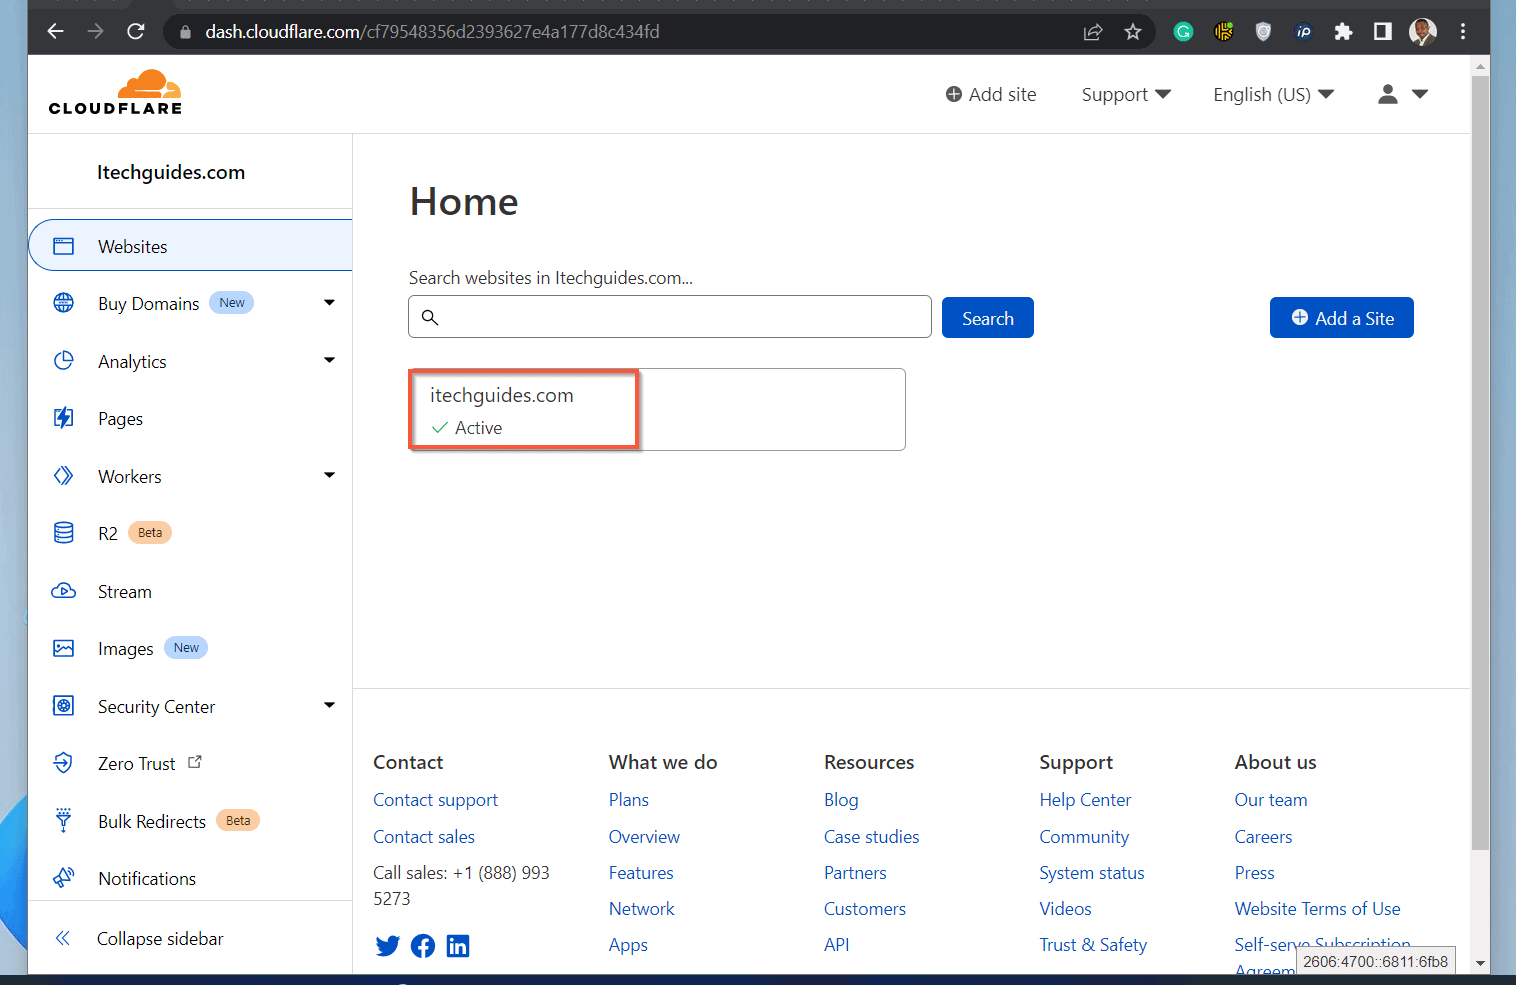Open Cloudflare Twitter page icon
Image resolution: width=1516 pixels, height=985 pixels.
coord(387,946)
